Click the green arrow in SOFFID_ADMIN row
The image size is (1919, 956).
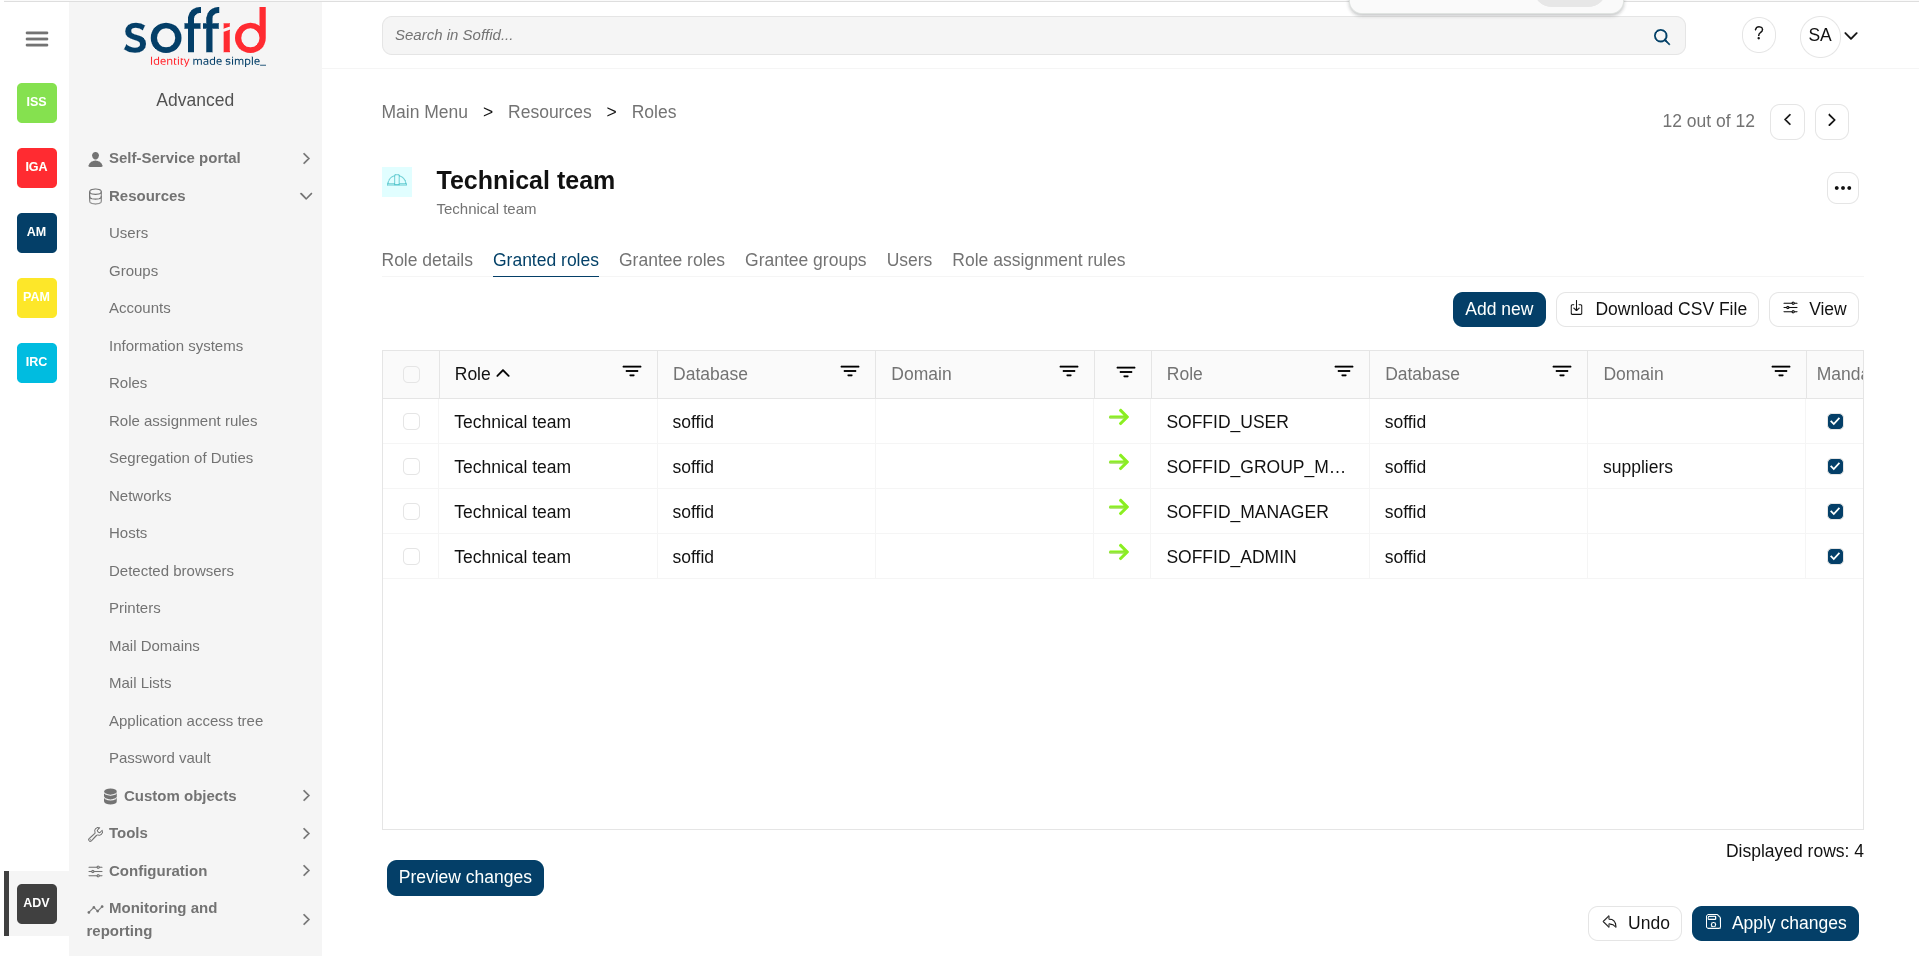click(x=1119, y=552)
